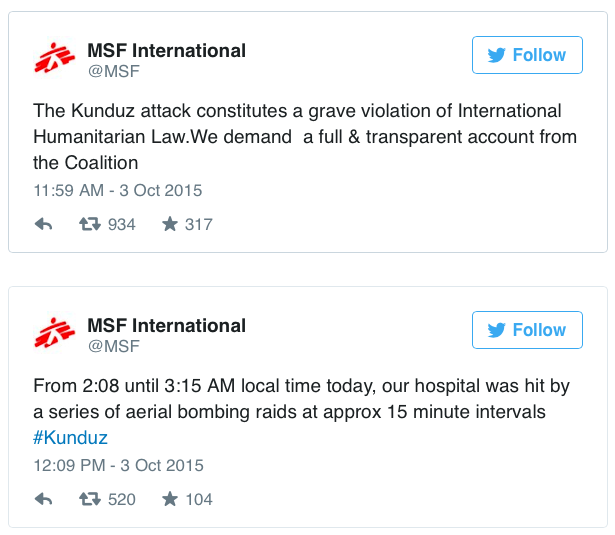Reply to the Kunduz attack violation tweet
This screenshot has height=535, width=615.
43,225
